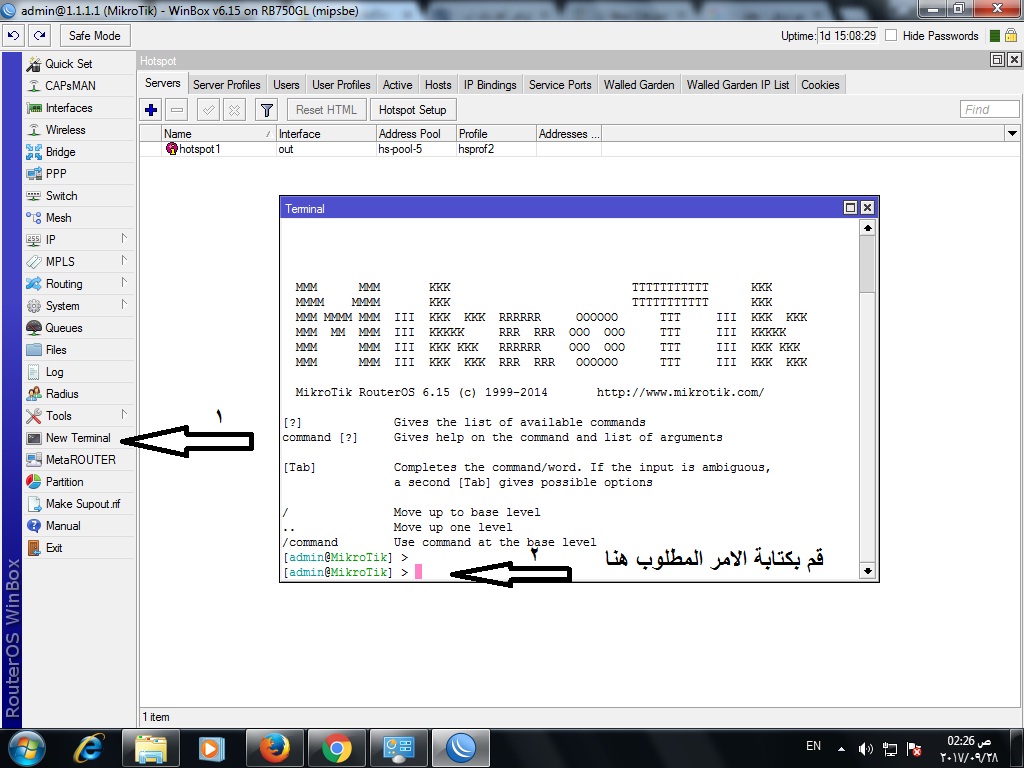Select the hs-pool-5 address pool cell
Screen dimensions: 1024x768
416,149
